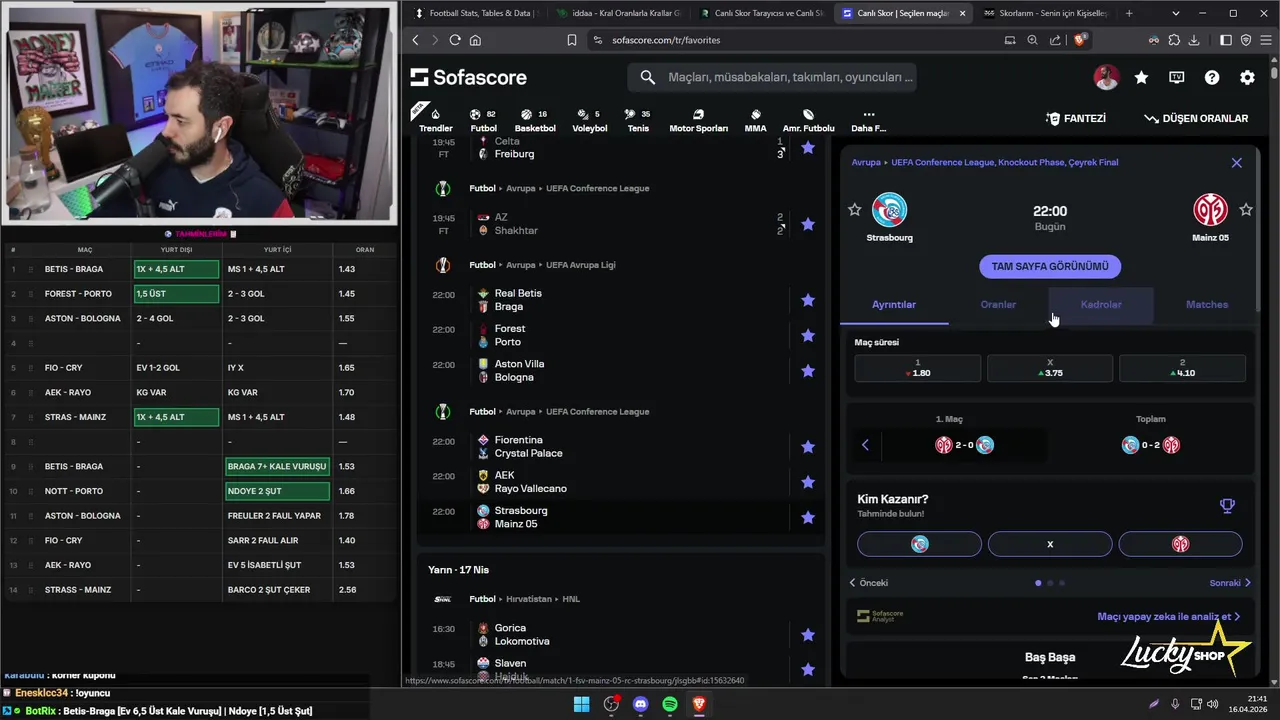Open the browser downloads icon
The height and width of the screenshot is (720, 1280).
pyautogui.click(x=1194, y=40)
